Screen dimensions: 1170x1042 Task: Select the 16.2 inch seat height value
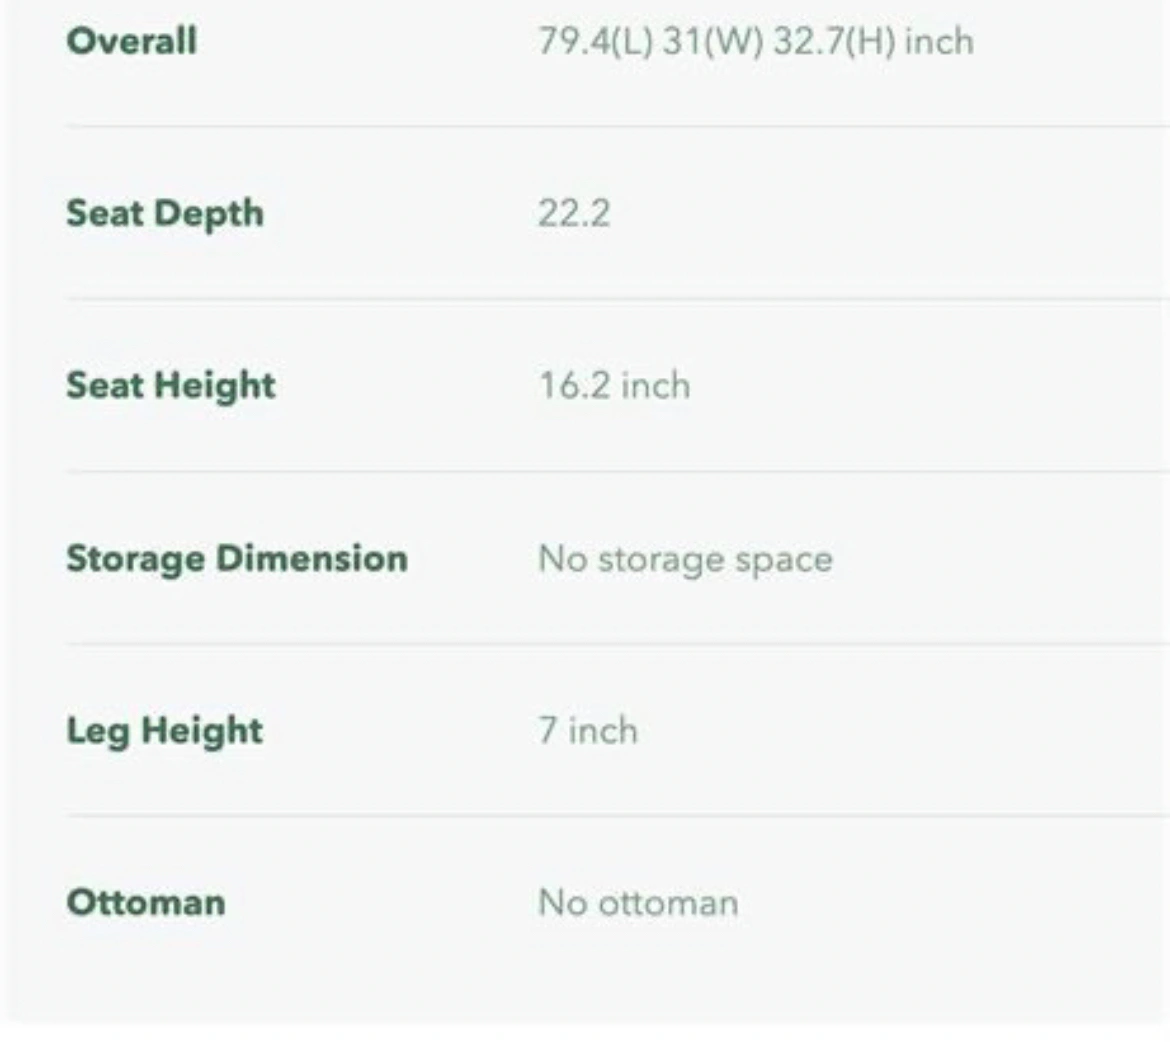point(614,386)
